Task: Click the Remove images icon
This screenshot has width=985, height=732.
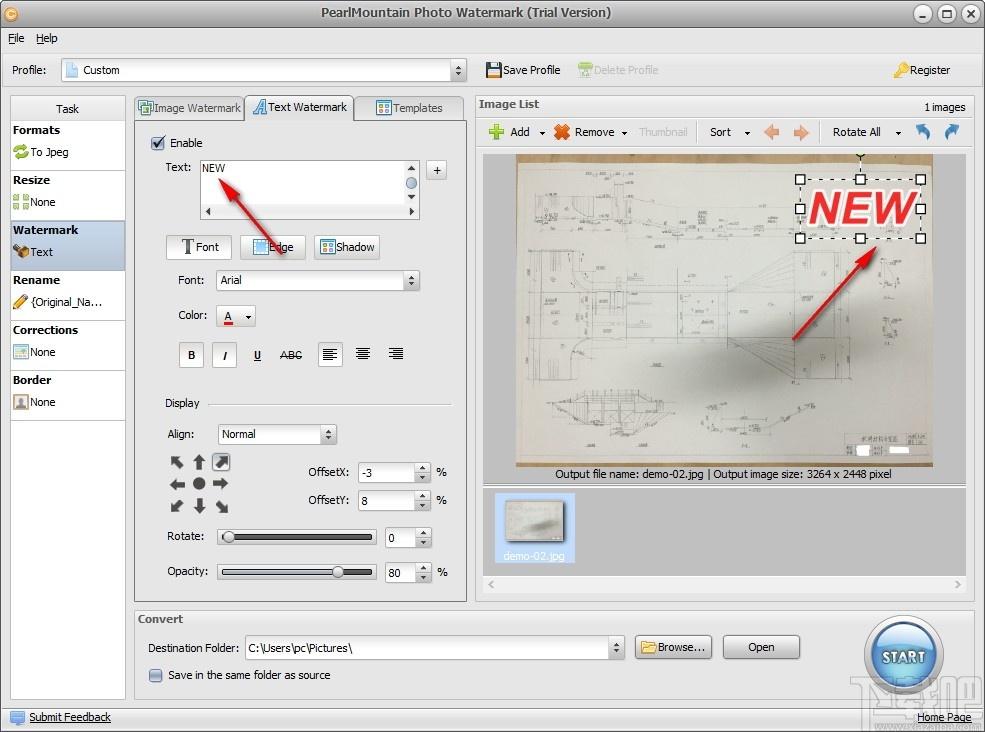Action: click(562, 132)
